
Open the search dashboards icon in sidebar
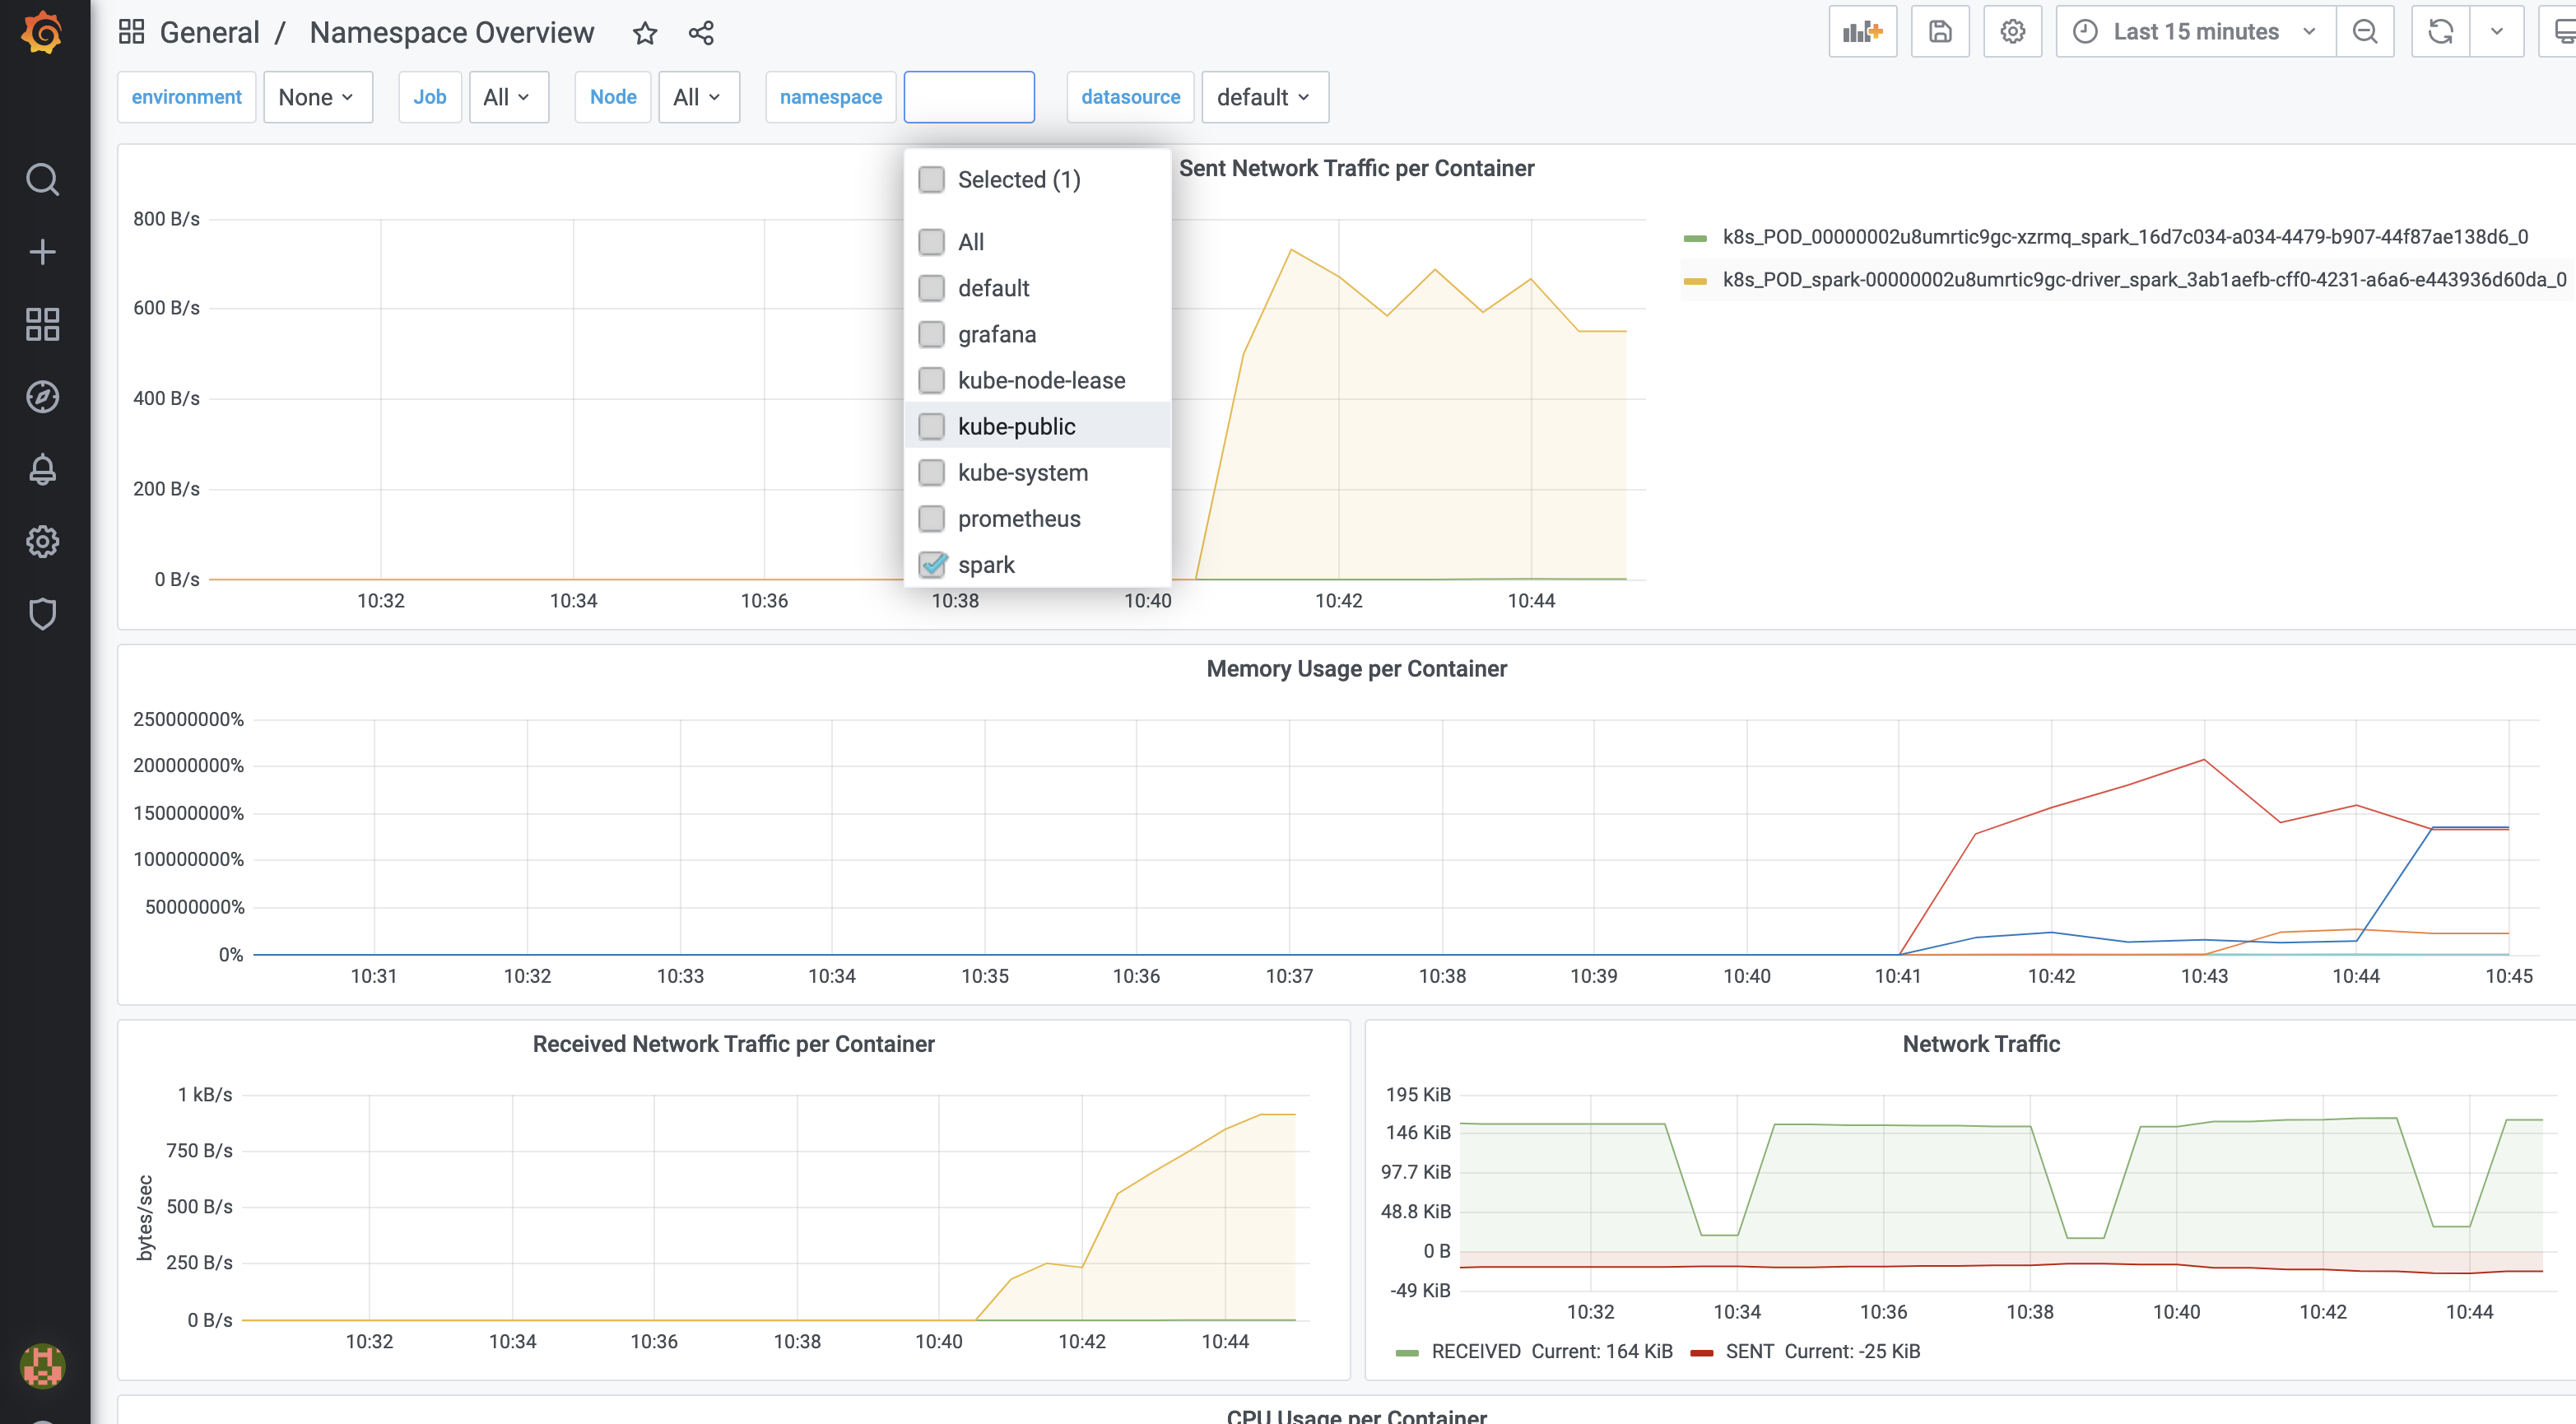pos(42,180)
